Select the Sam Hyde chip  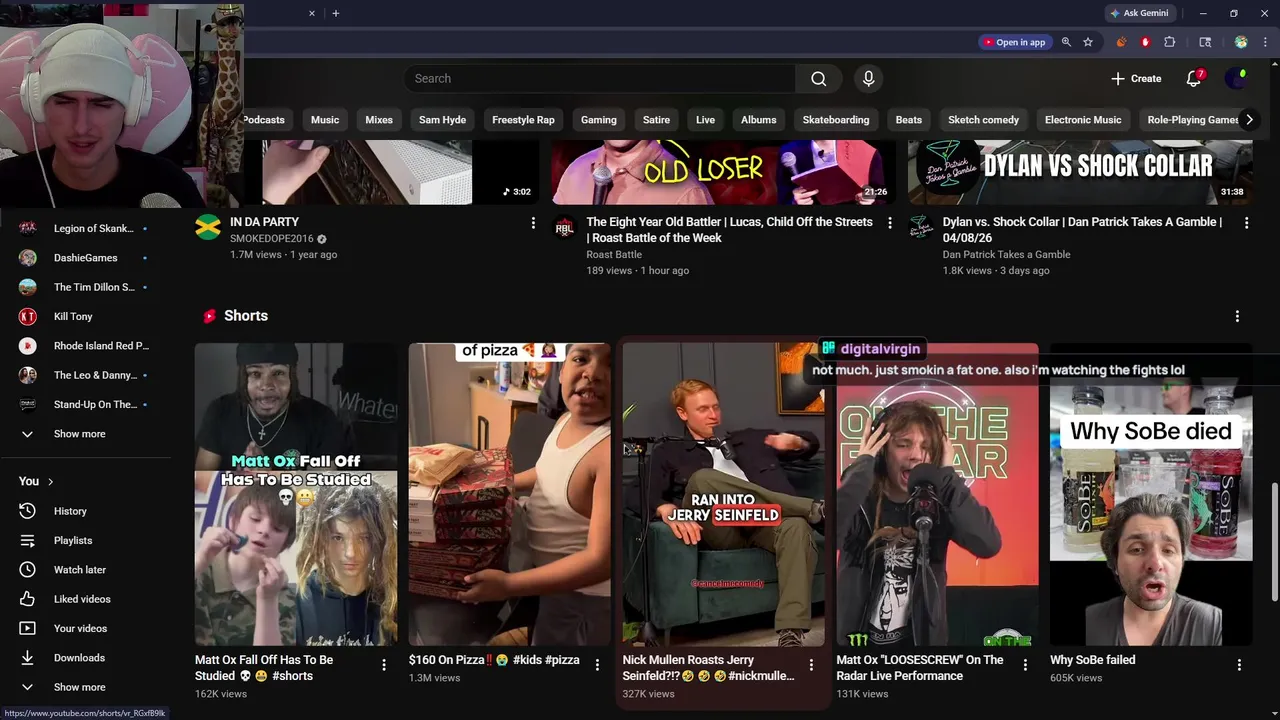pyautogui.click(x=442, y=120)
